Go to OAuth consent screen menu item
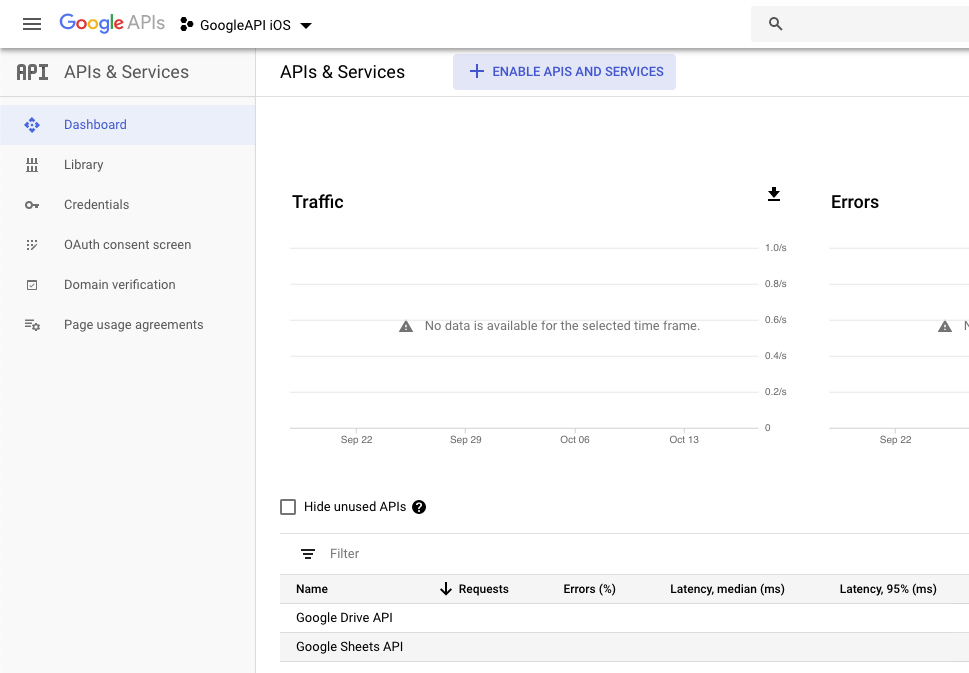Image resolution: width=969 pixels, height=673 pixels. tap(127, 245)
